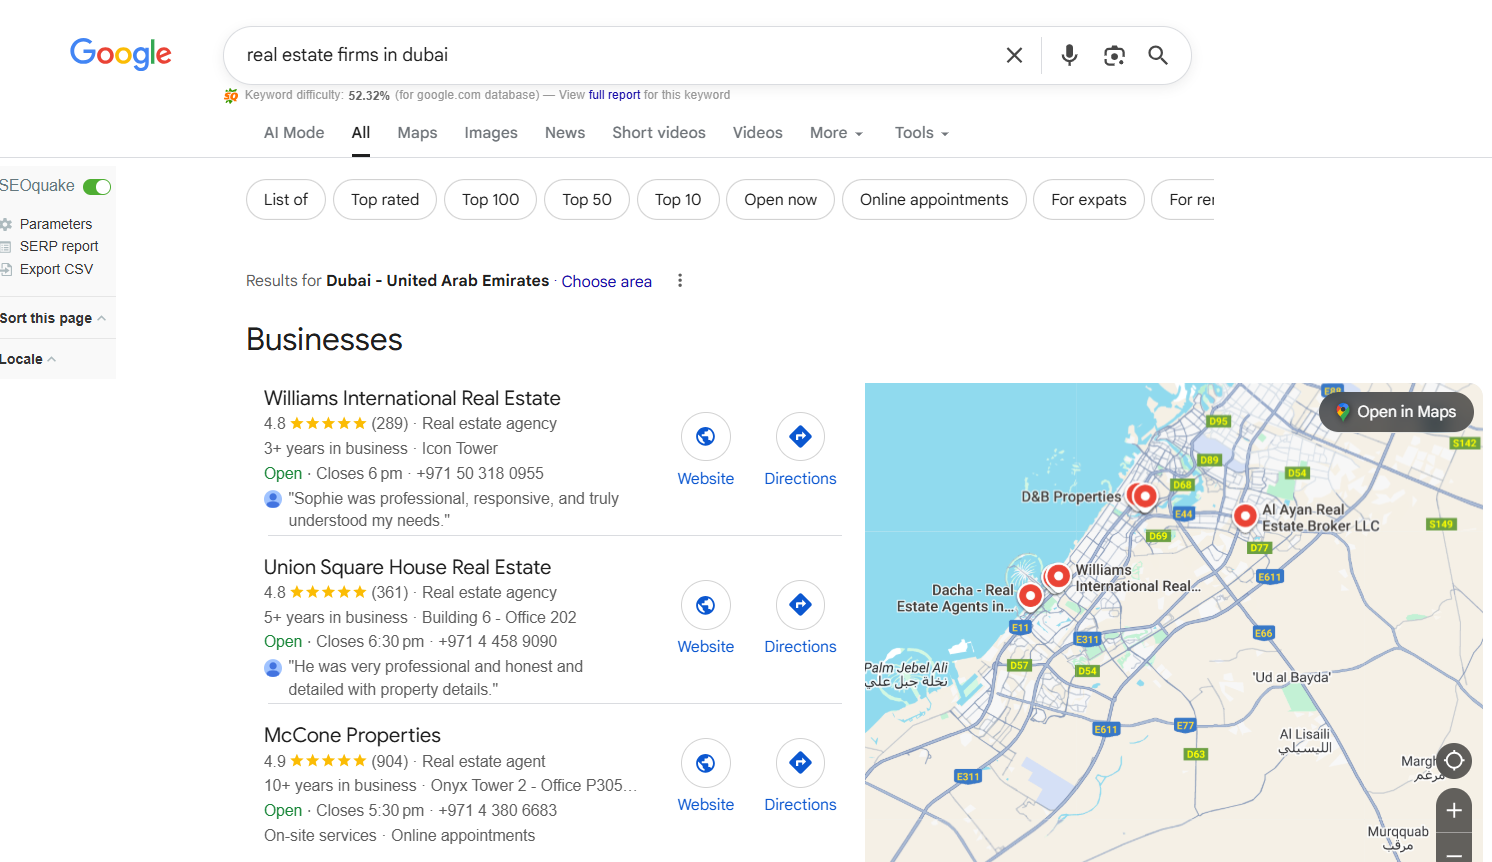The image size is (1492, 862).
Task: Switch to the Images tab
Action: pos(491,133)
